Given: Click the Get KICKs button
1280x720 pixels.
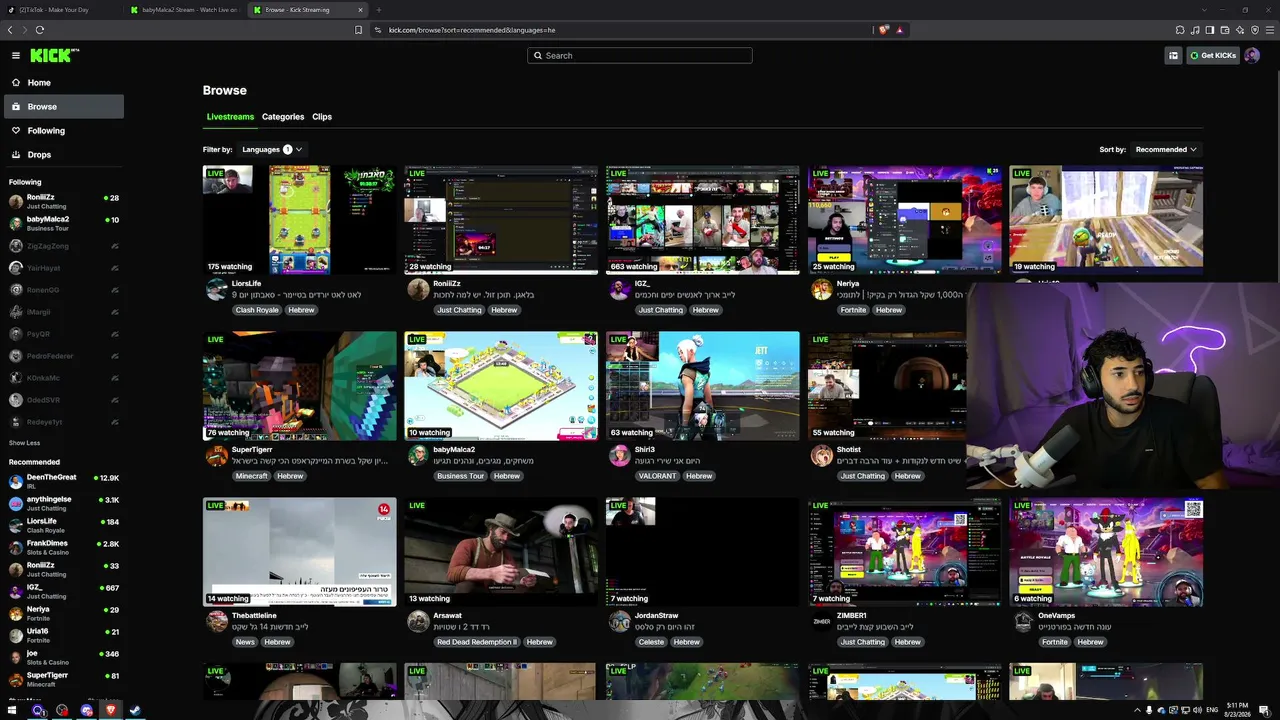Looking at the screenshot, I should pyautogui.click(x=1212, y=56).
